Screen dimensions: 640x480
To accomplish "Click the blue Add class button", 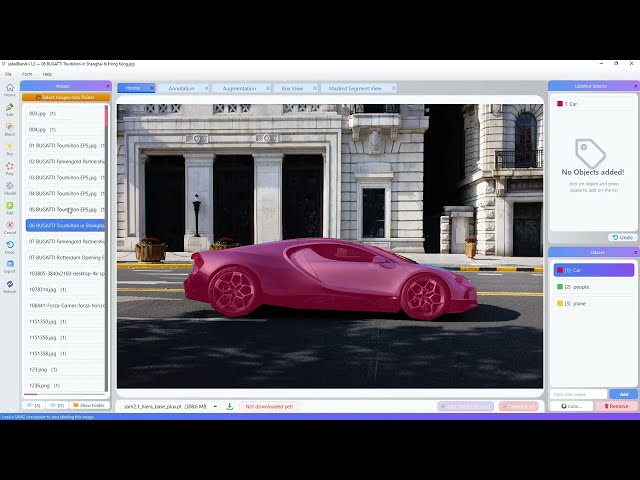I will [623, 394].
